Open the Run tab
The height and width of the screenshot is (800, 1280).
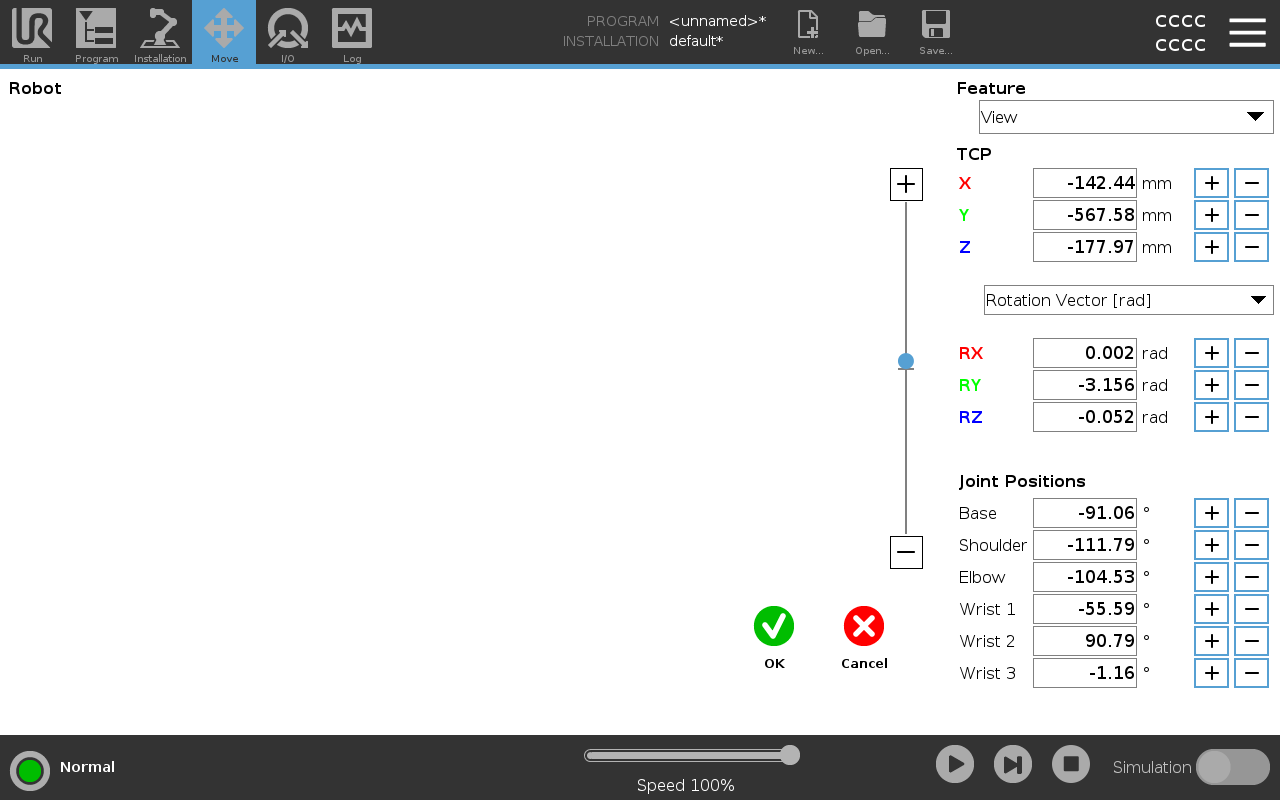tap(32, 32)
